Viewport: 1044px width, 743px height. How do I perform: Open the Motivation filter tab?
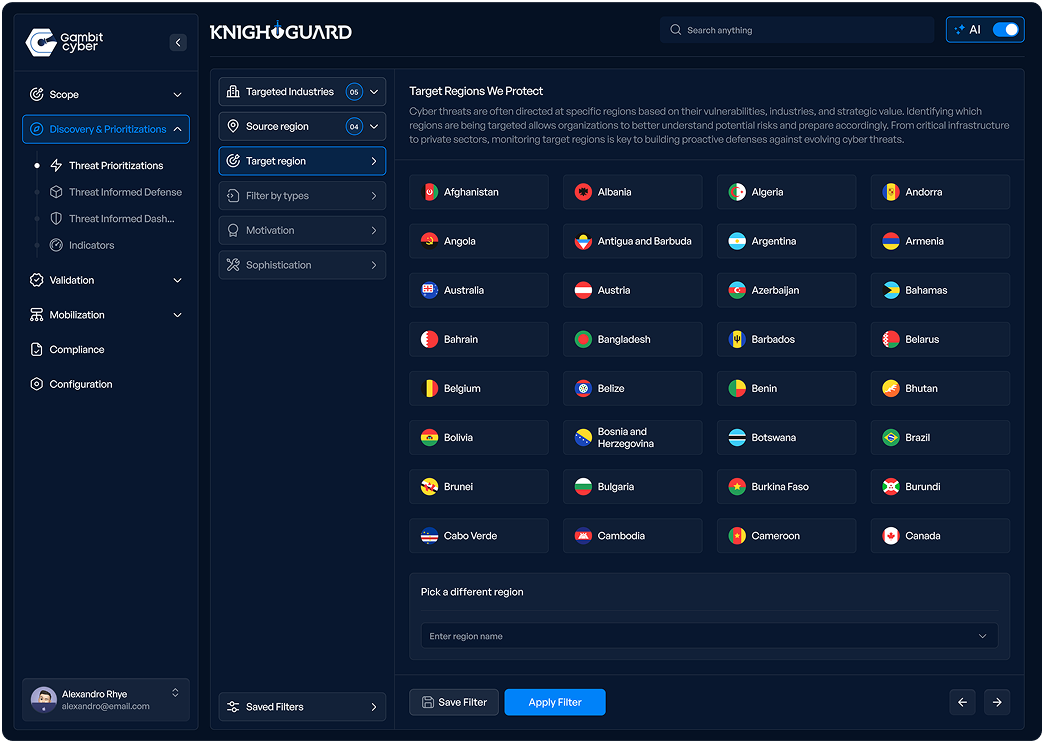pos(302,230)
